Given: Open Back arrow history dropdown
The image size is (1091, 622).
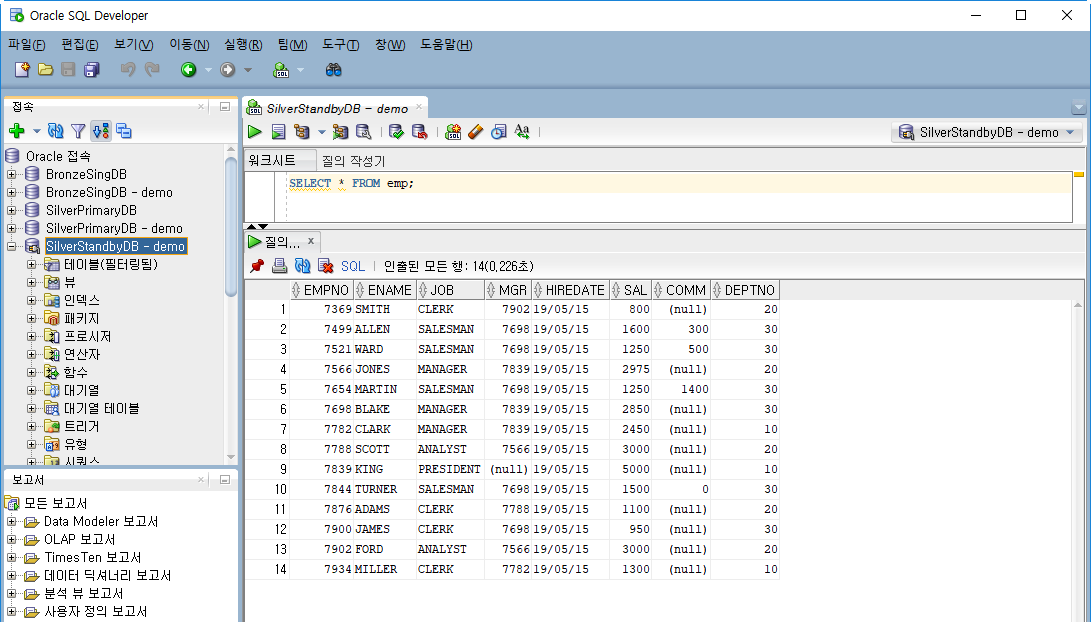Looking at the screenshot, I should pyautogui.click(x=207, y=70).
